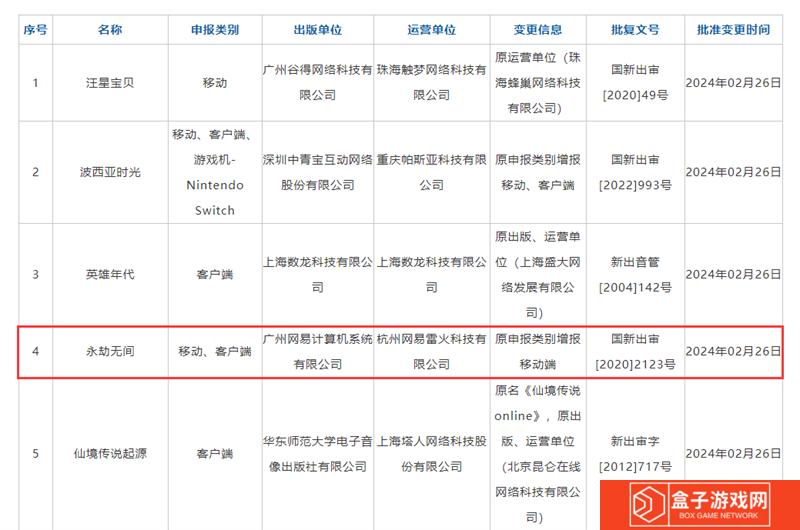This screenshot has height=530, width=800.
Task: Click the 申报类别 column header
Action: coord(215,30)
